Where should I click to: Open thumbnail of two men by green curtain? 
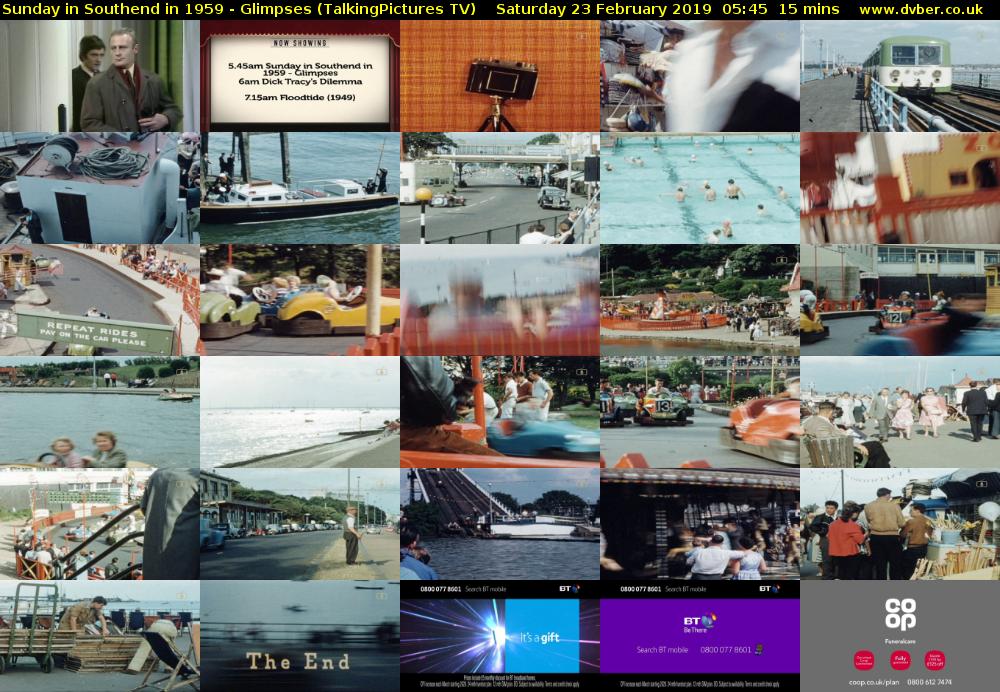tap(99, 76)
